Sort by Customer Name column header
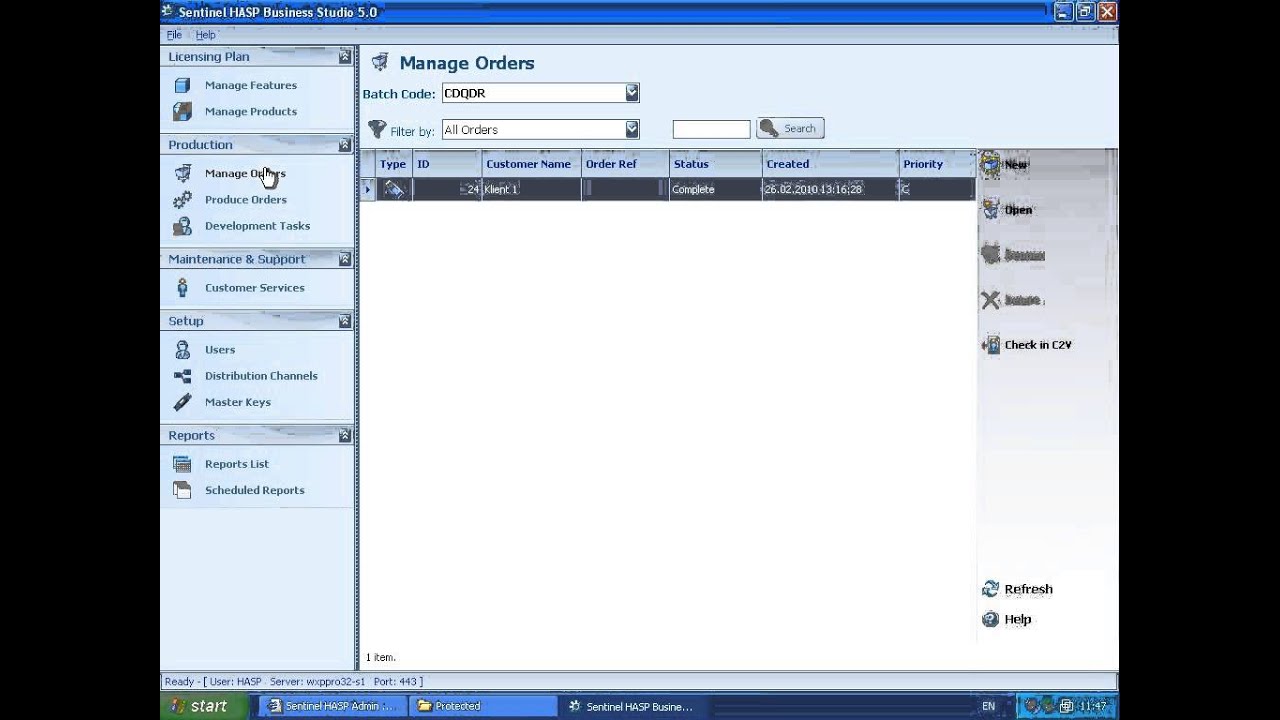Image resolution: width=1280 pixels, height=720 pixels. (531, 164)
